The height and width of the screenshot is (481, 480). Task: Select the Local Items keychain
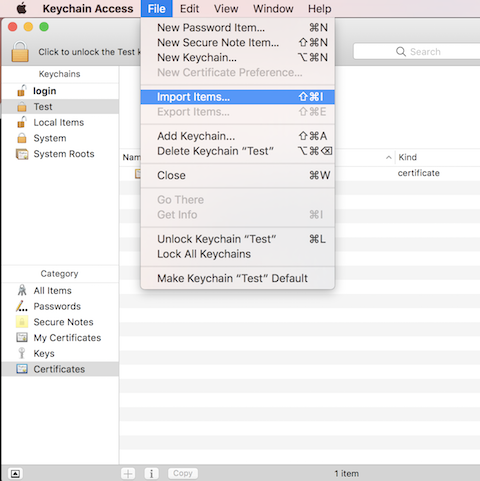(x=60, y=122)
